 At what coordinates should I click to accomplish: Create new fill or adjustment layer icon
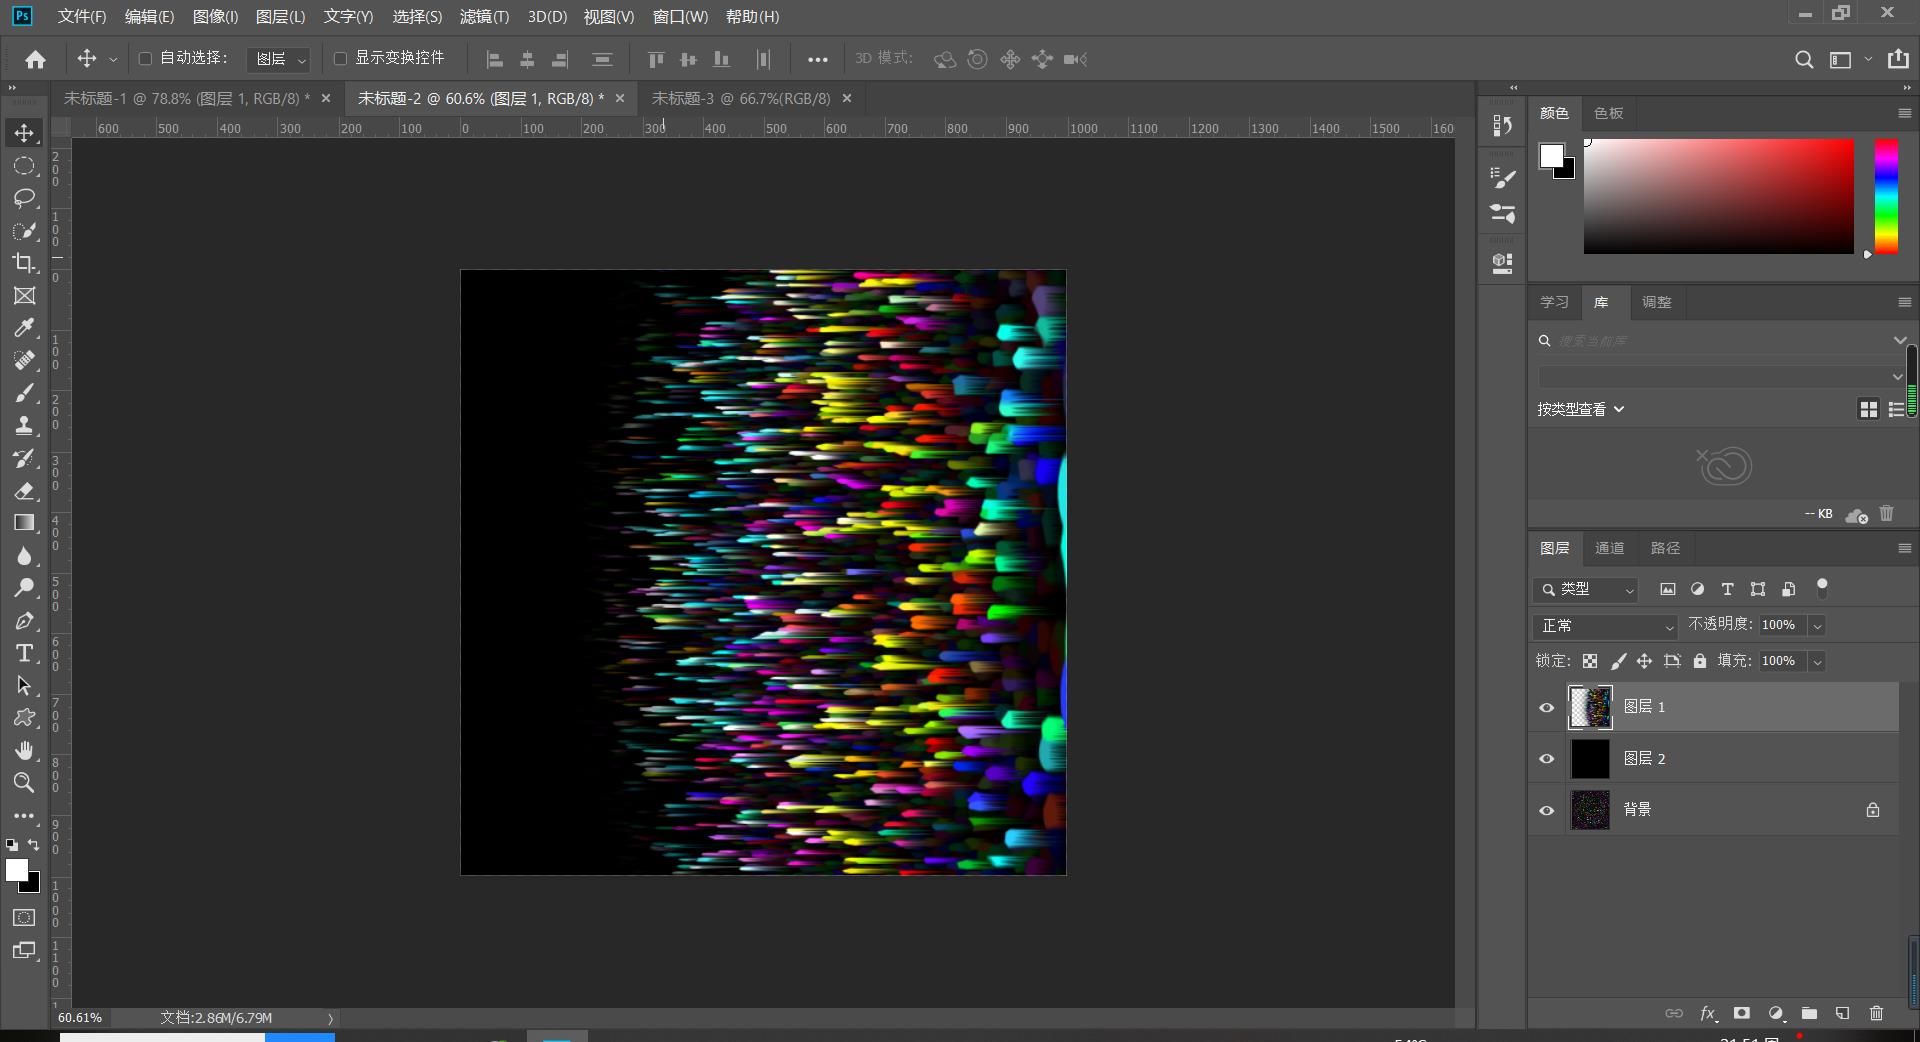click(x=1776, y=1013)
